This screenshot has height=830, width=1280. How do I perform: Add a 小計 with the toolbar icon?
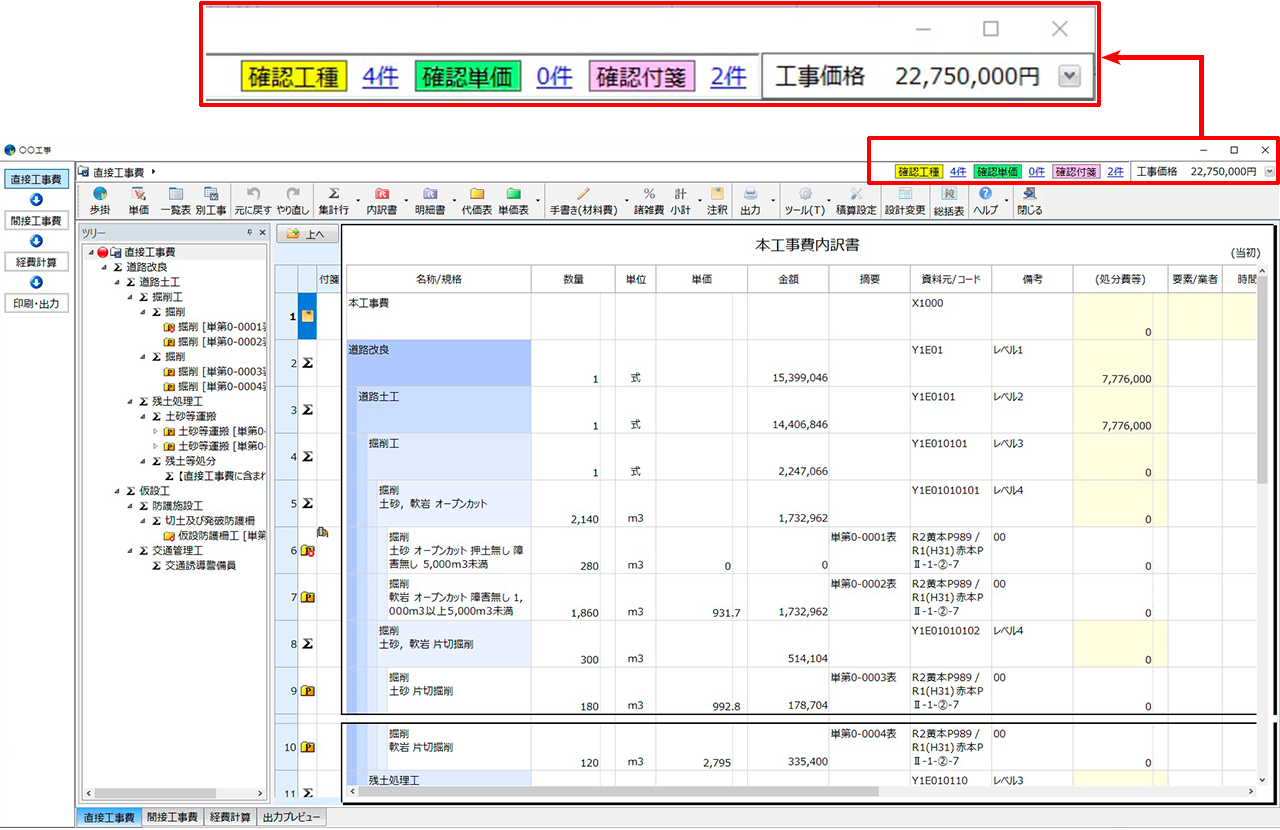tap(680, 201)
